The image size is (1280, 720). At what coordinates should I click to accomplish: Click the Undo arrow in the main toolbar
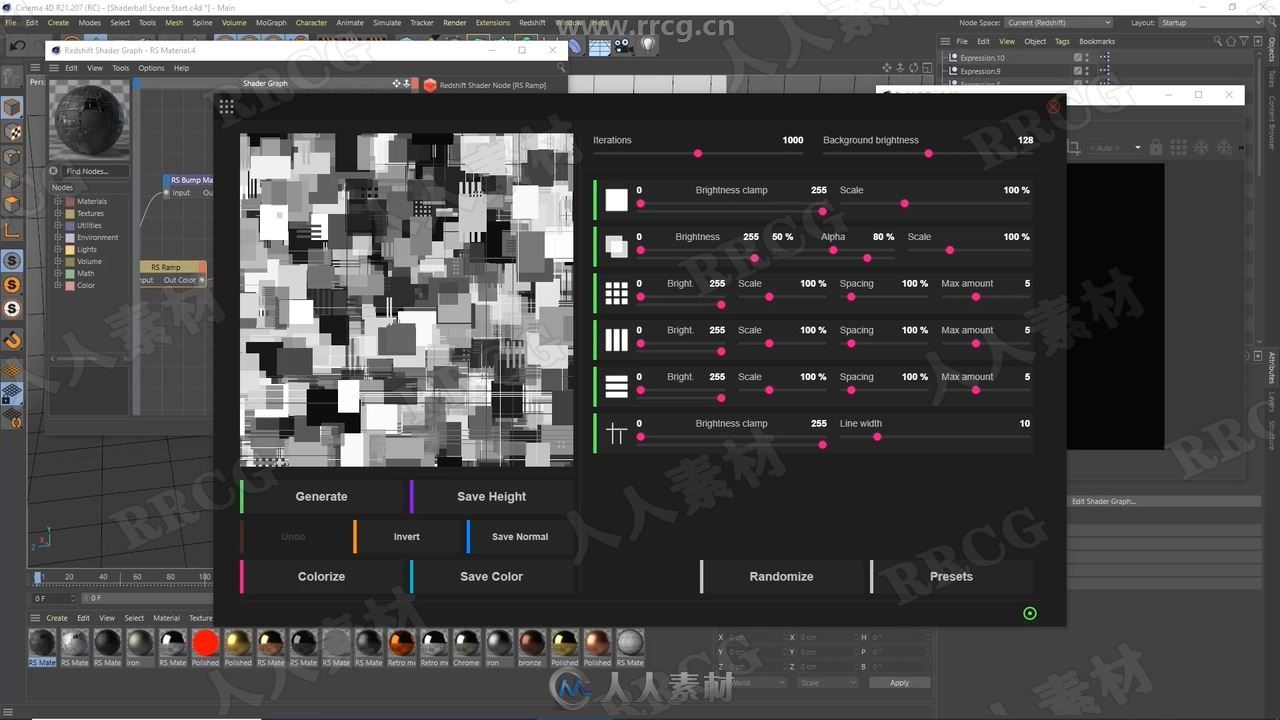click(x=18, y=45)
